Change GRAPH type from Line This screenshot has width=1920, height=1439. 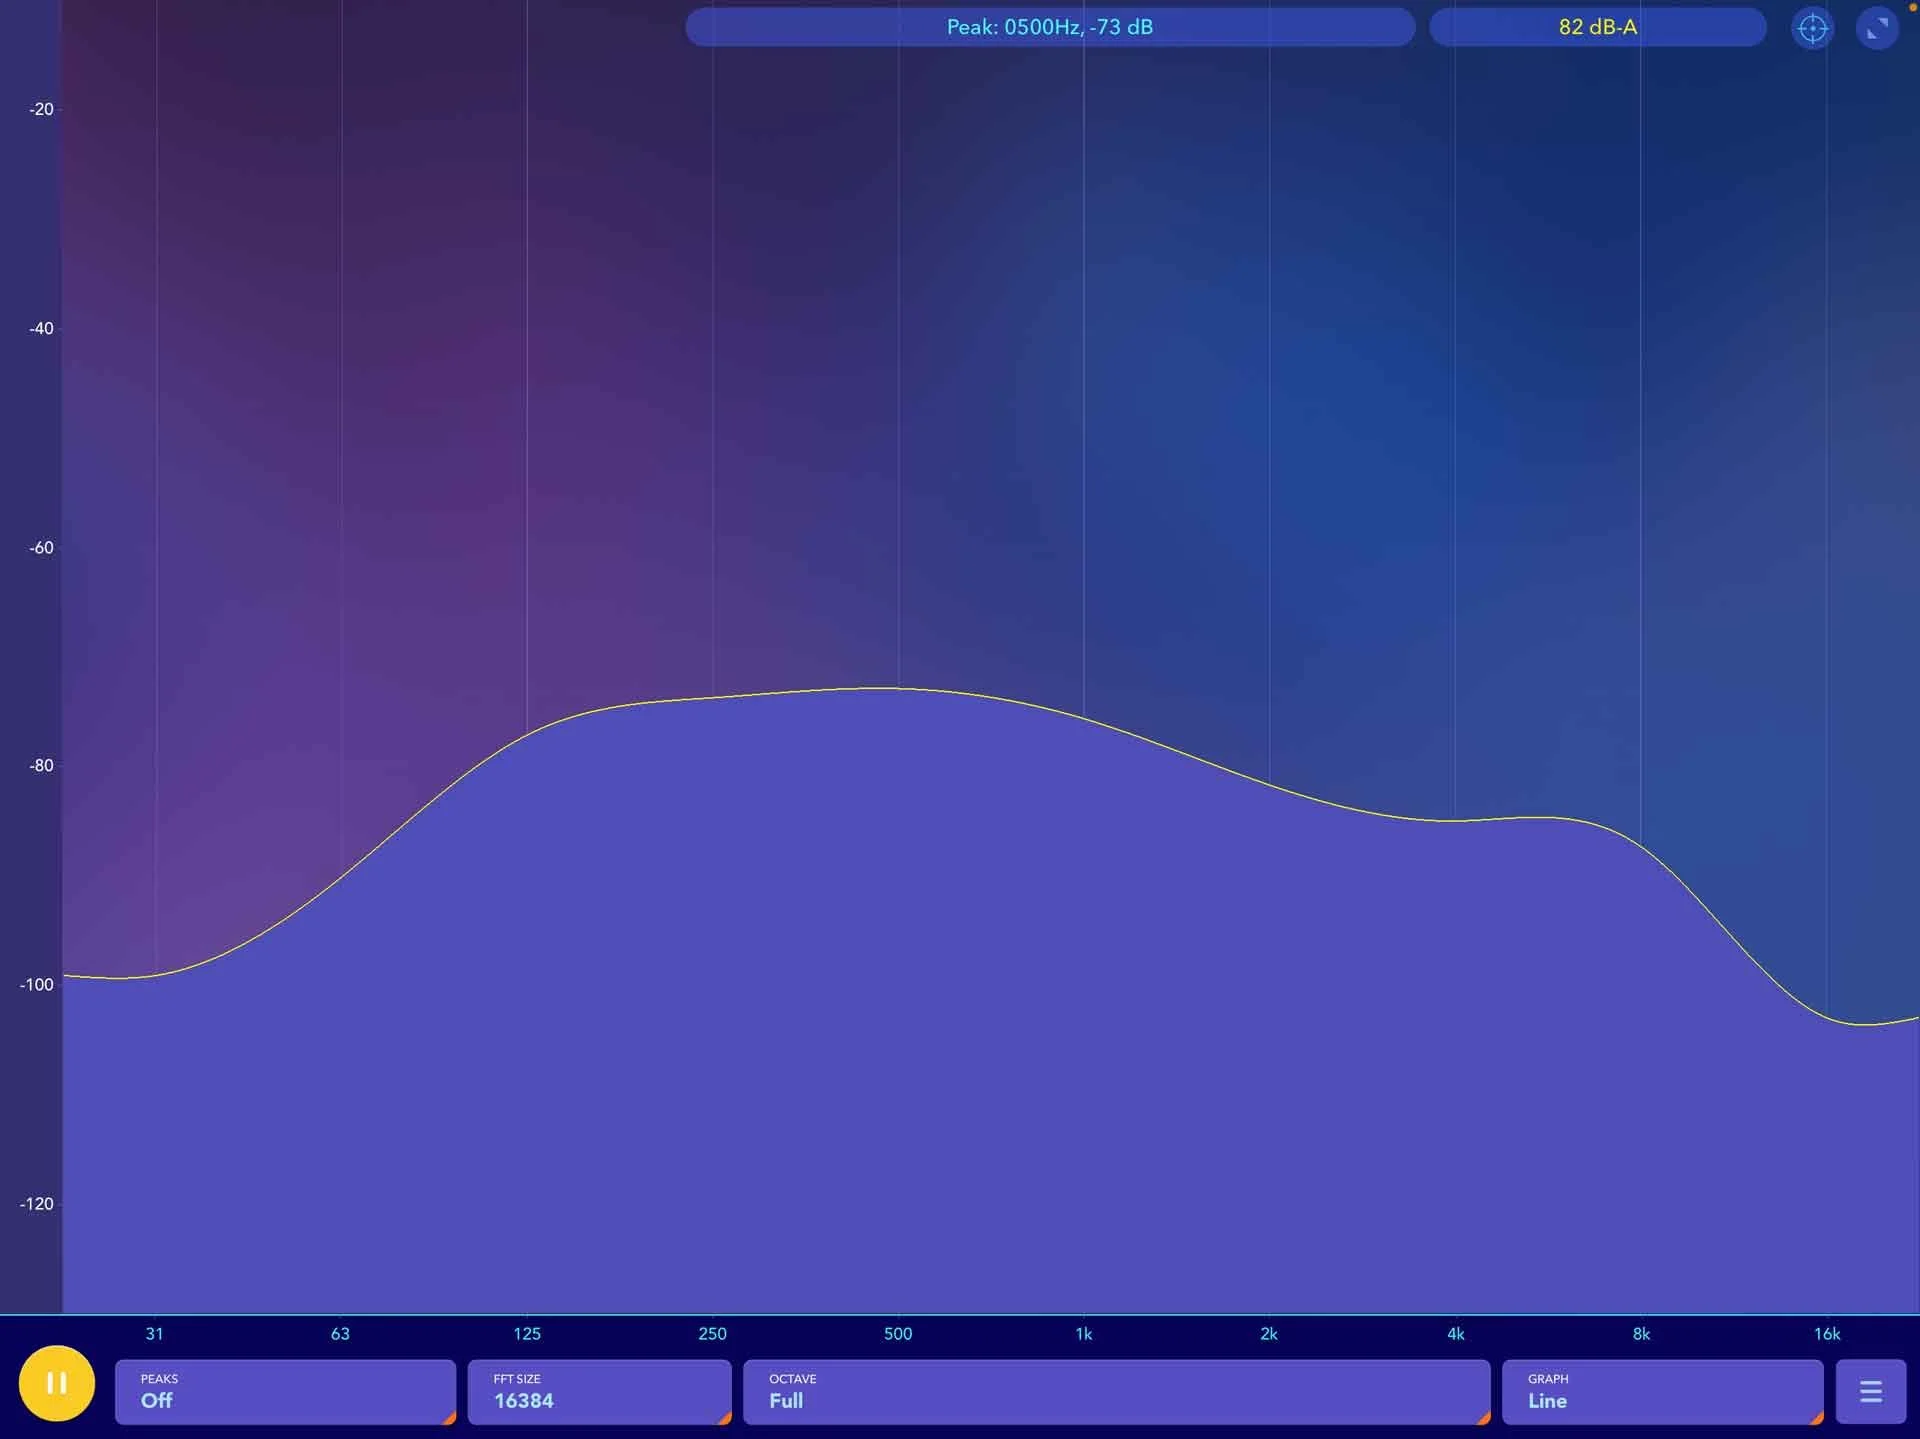point(1662,1391)
